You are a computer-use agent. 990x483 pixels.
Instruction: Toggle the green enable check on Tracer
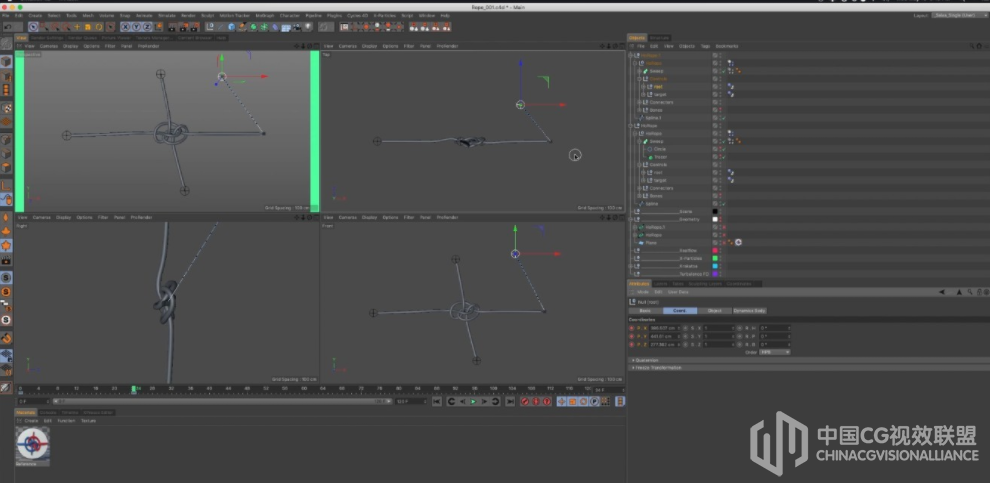[x=724, y=157]
